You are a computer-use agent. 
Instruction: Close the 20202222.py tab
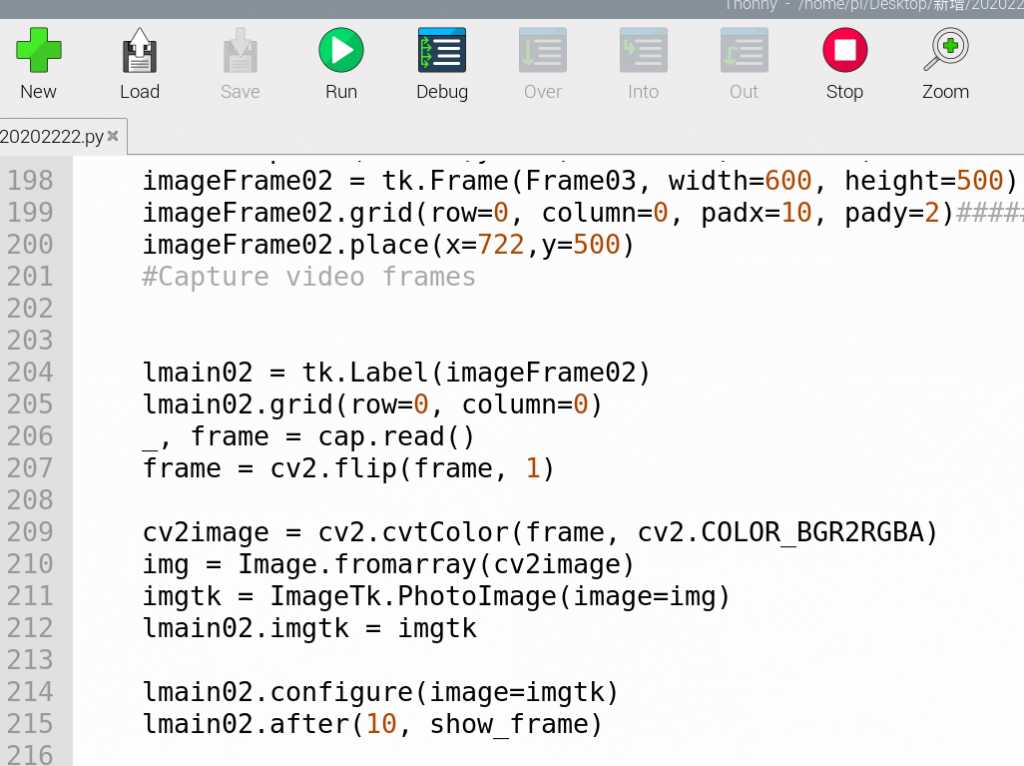coord(113,136)
